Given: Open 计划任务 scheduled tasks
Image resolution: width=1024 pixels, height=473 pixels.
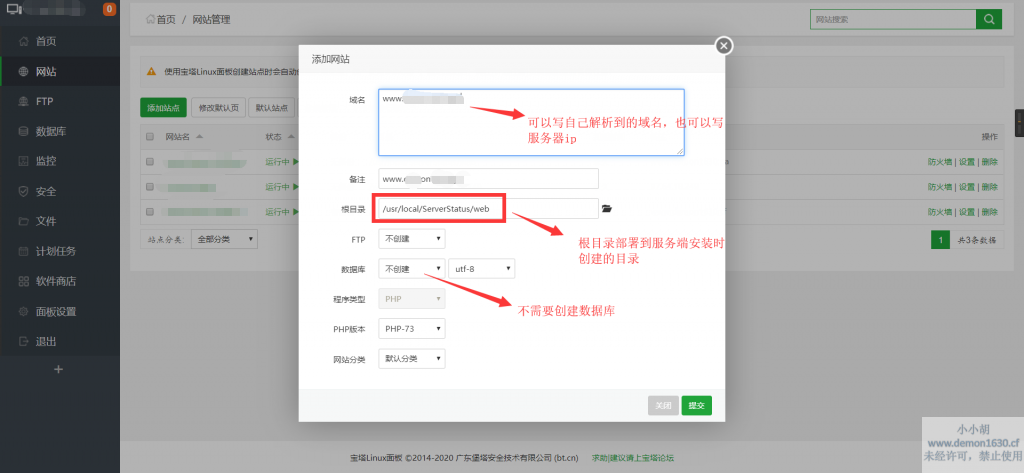Looking at the screenshot, I should click(56, 251).
